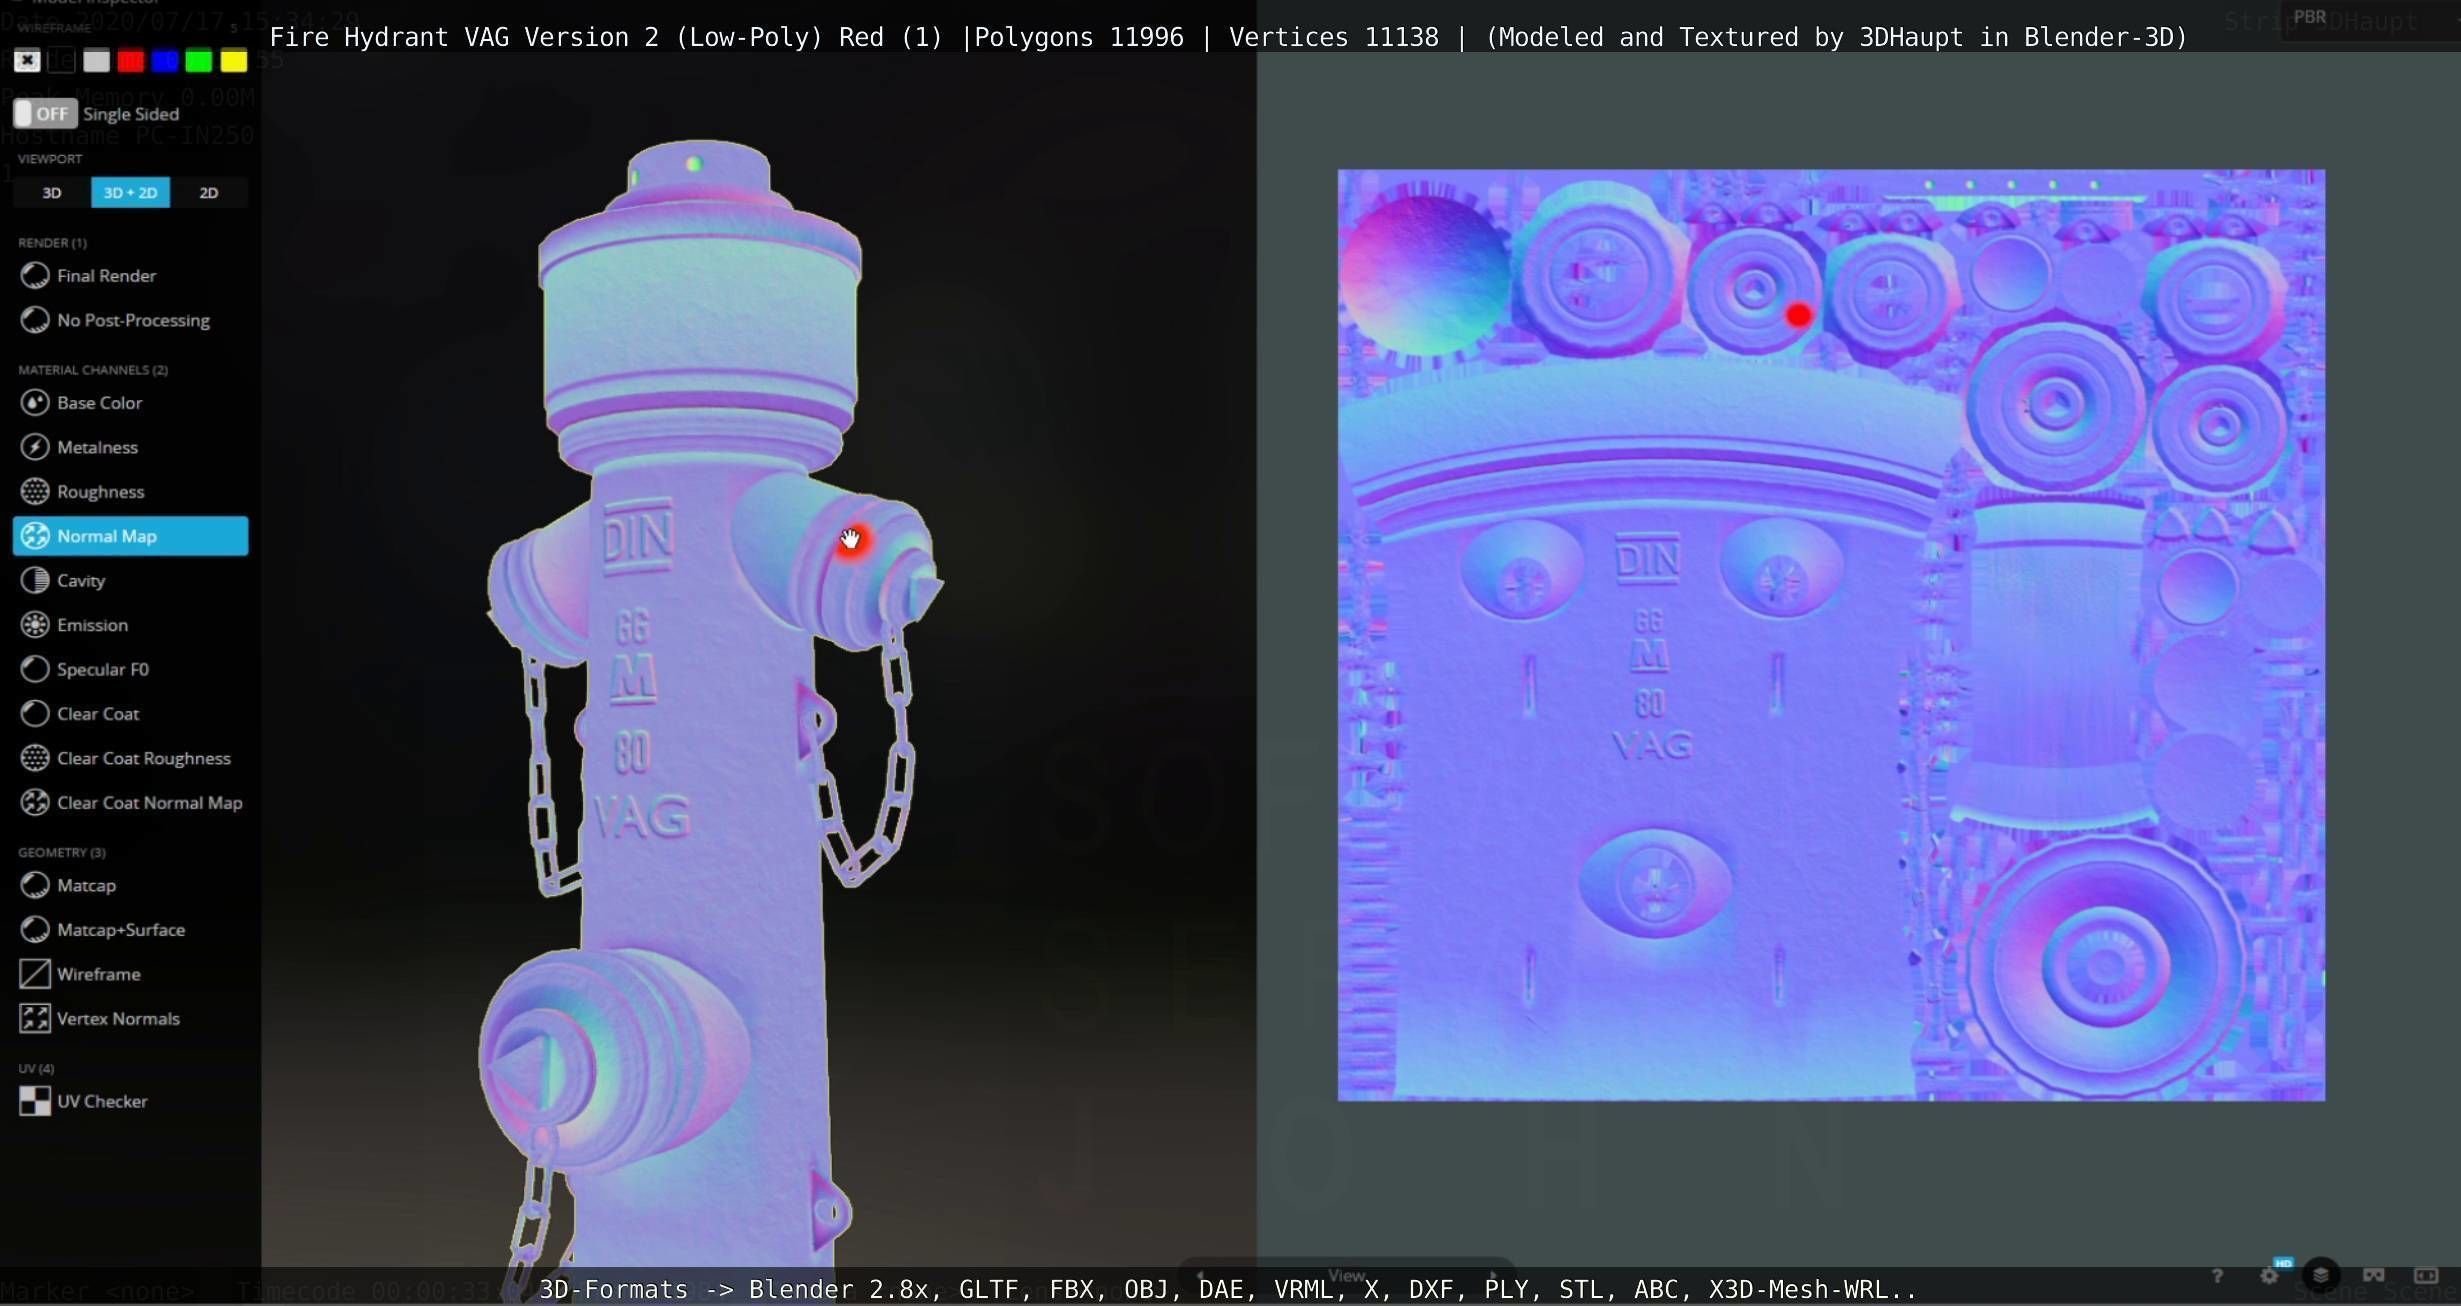View the Specular F0 channel
2461x1306 pixels.
coord(130,669)
